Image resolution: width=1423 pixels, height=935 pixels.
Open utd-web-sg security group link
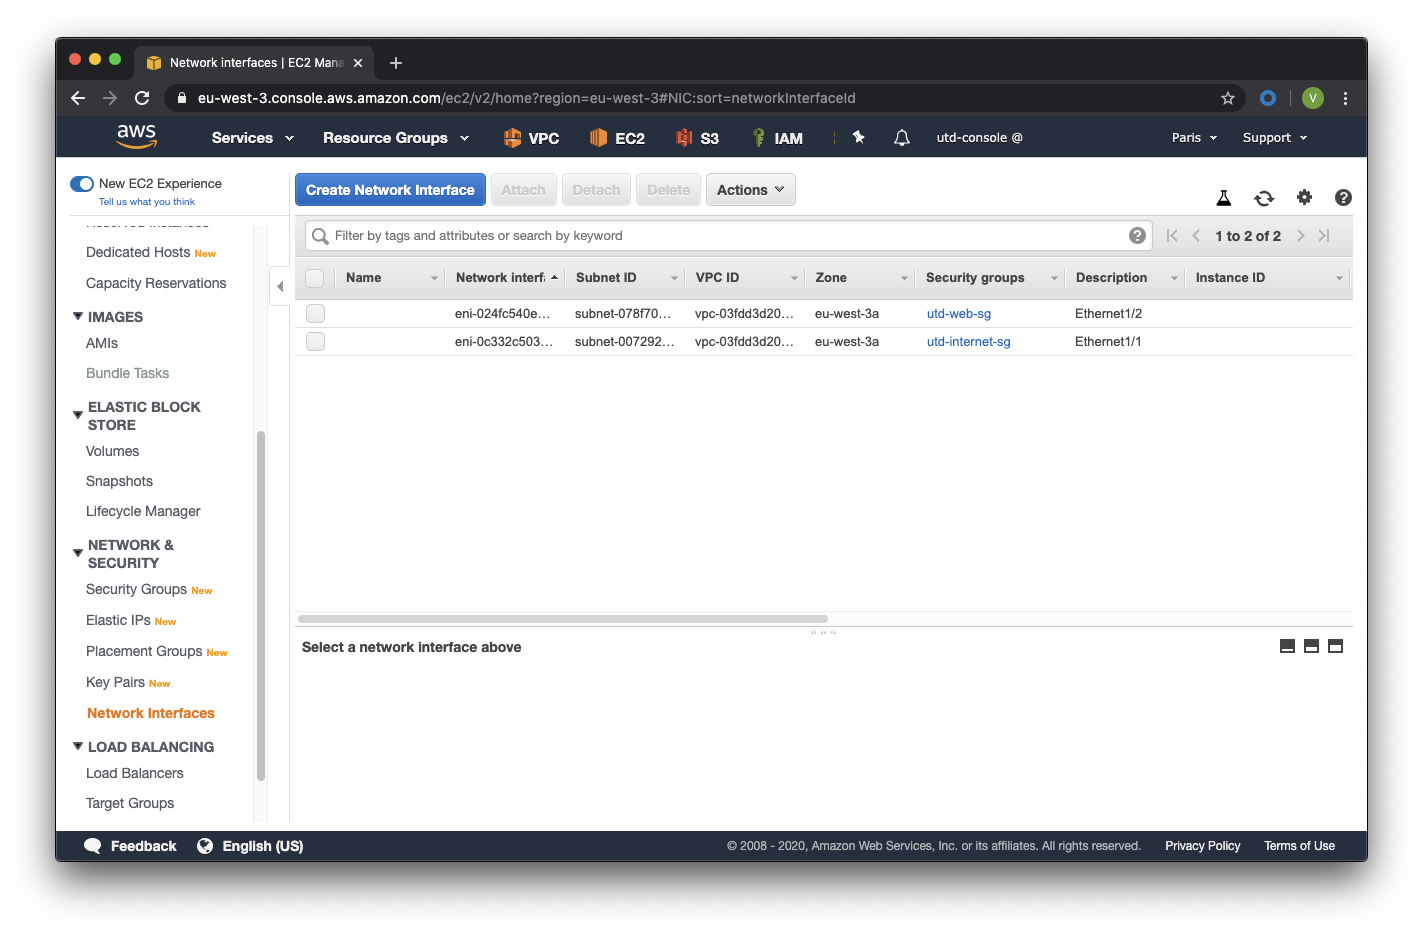coord(959,314)
